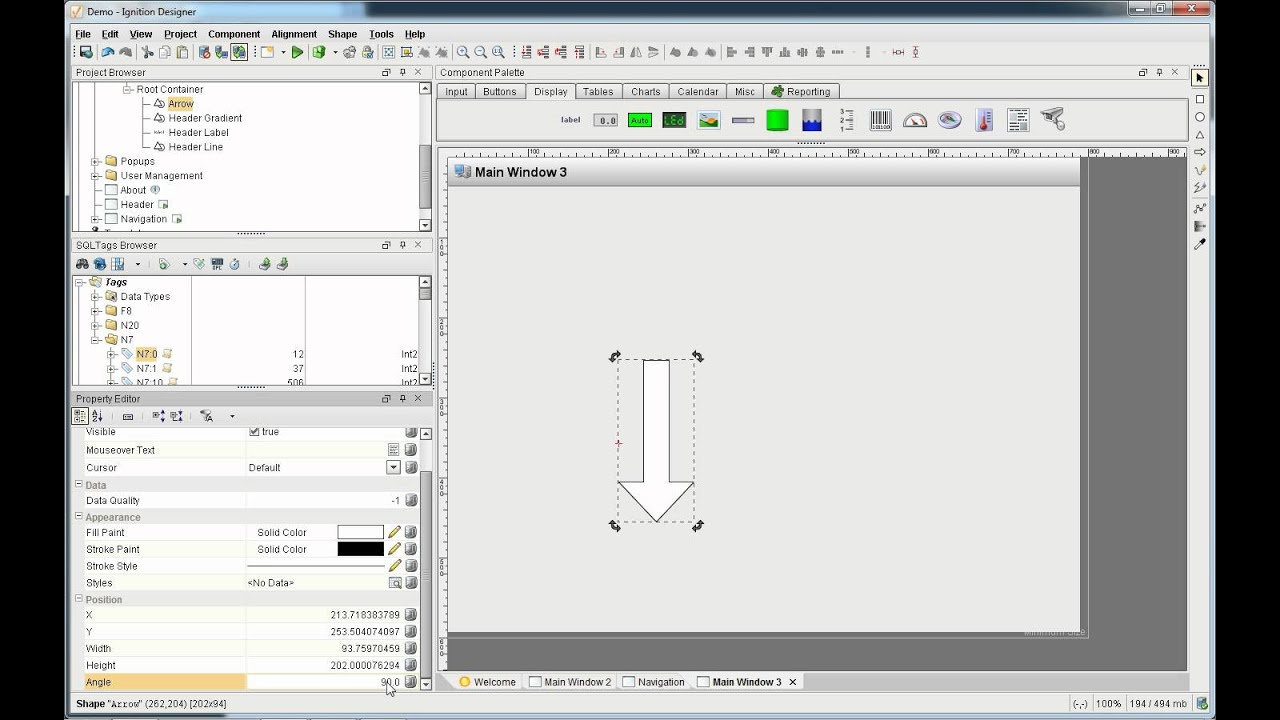Expand the F8 tag folder
Viewport: 1280px width, 720px height.
pos(96,311)
